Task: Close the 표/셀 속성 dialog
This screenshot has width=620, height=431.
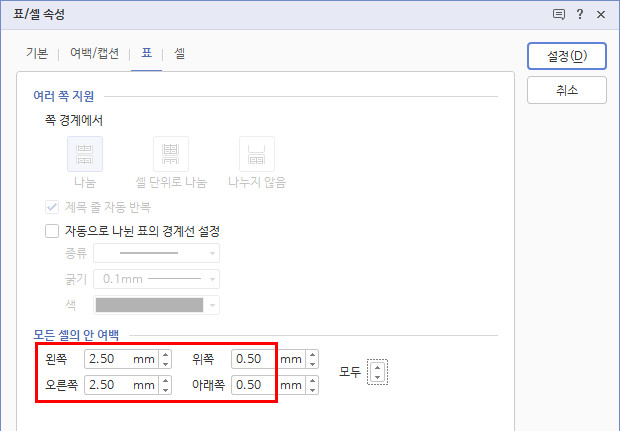Action: tap(601, 15)
